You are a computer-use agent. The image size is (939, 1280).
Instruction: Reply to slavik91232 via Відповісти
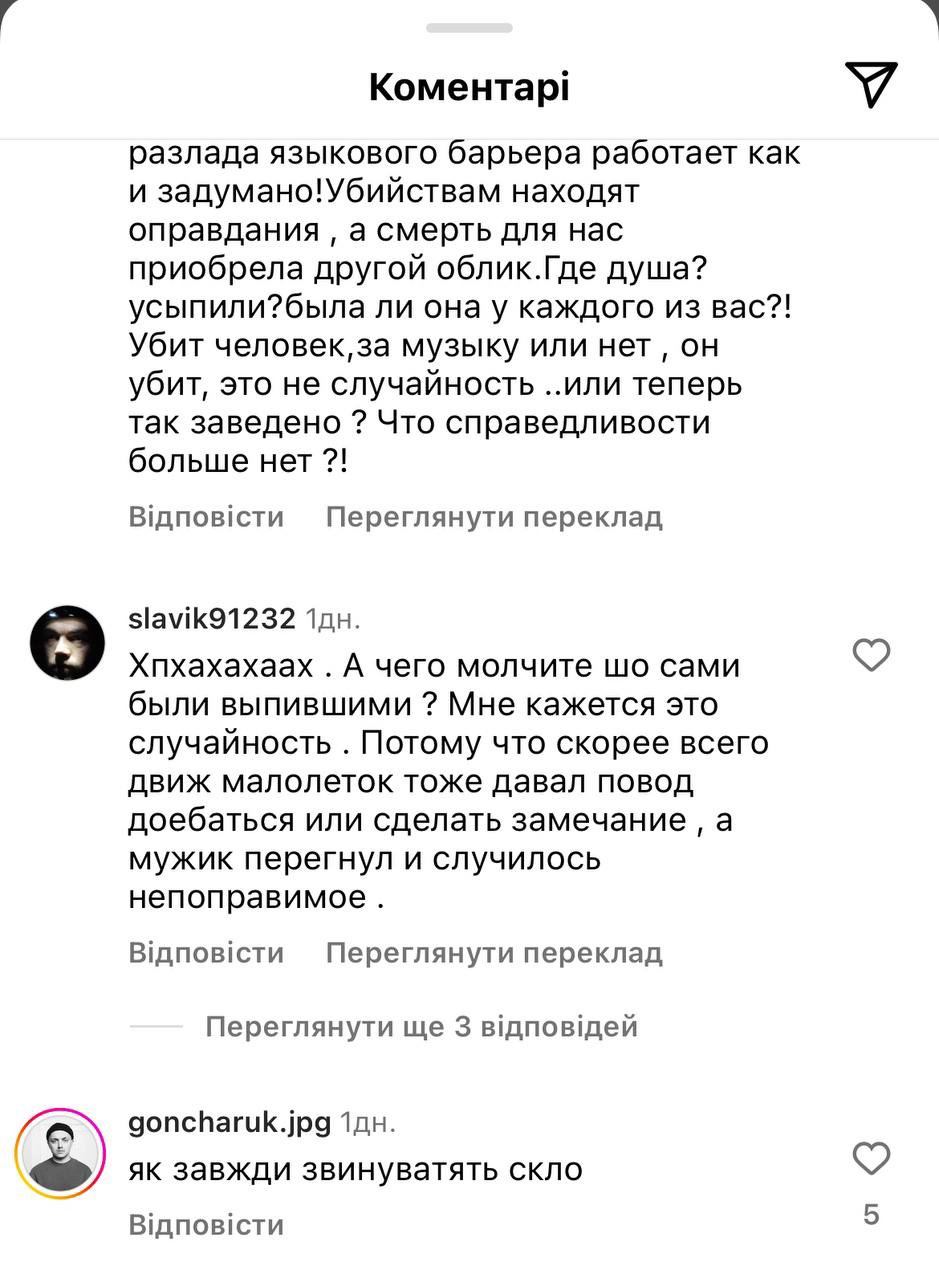205,953
